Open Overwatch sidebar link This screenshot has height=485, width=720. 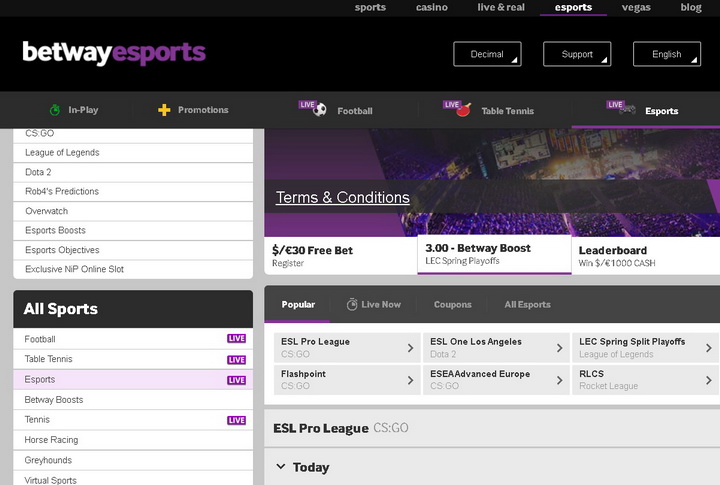(133, 211)
